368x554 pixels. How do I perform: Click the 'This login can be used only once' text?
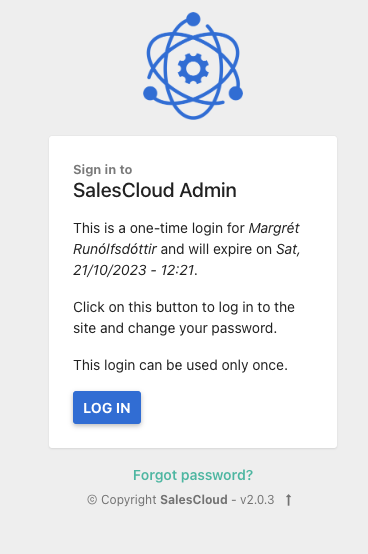[x=180, y=365]
